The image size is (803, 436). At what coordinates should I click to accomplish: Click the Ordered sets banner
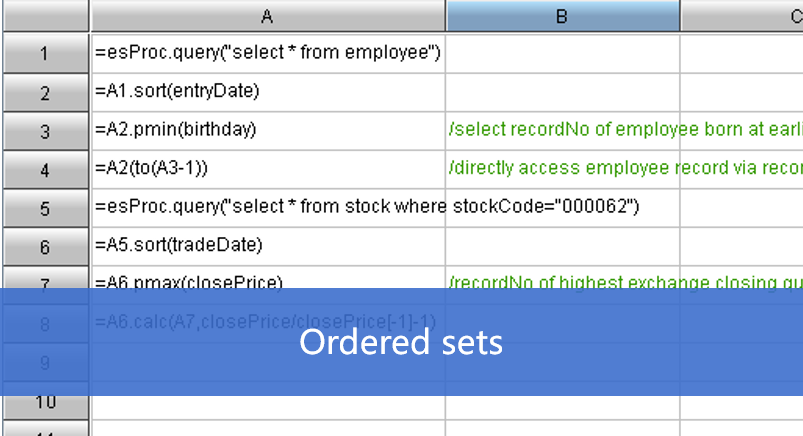coord(402,342)
